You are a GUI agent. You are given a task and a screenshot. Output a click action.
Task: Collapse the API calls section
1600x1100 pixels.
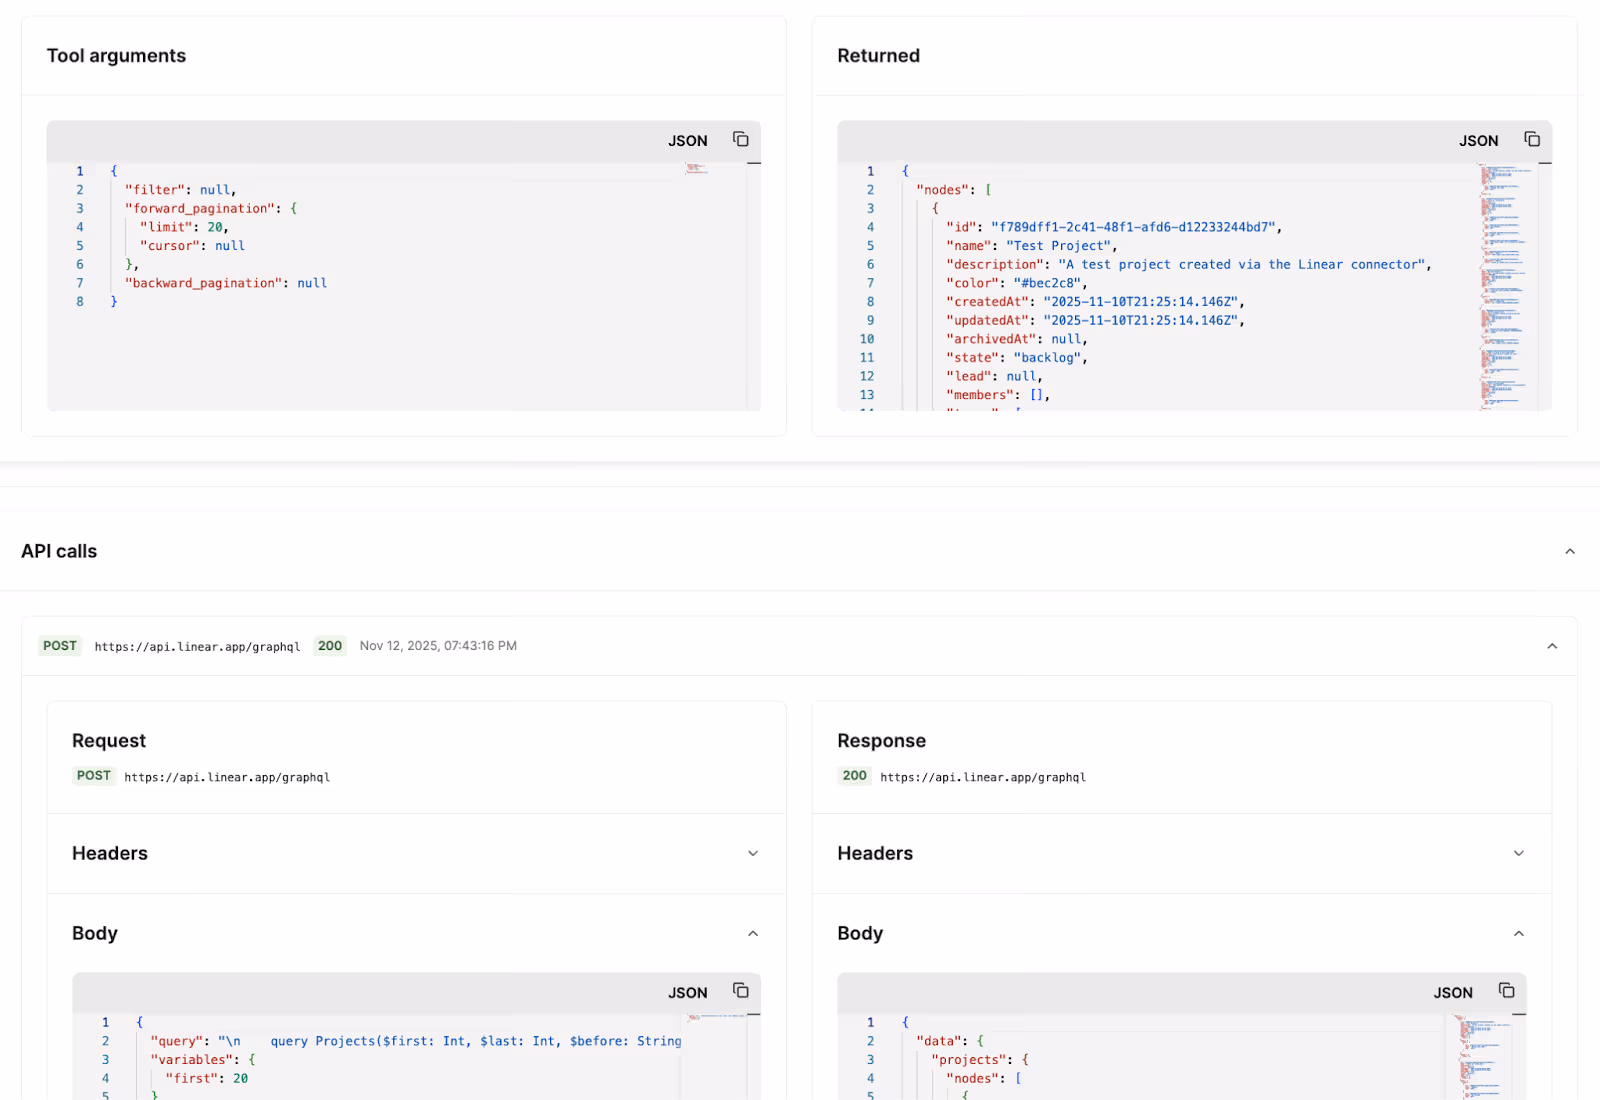(1570, 551)
